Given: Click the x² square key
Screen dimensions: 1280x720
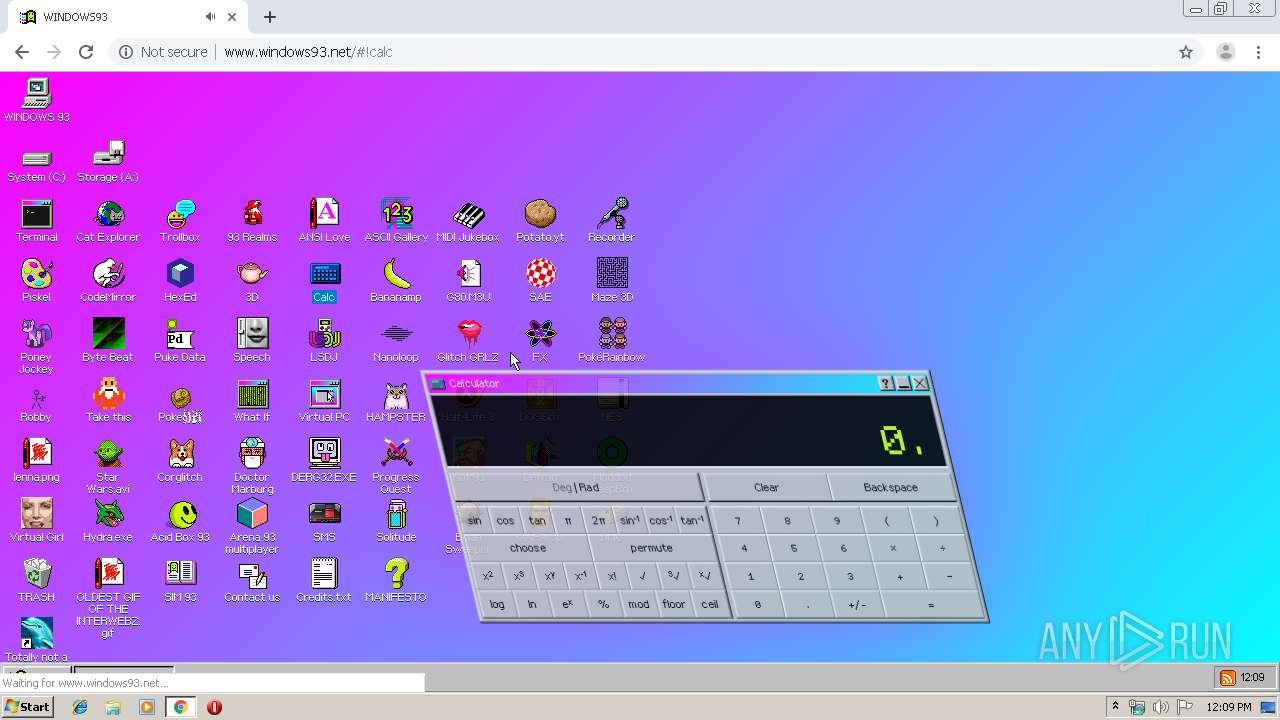Looking at the screenshot, I should pos(488,576).
